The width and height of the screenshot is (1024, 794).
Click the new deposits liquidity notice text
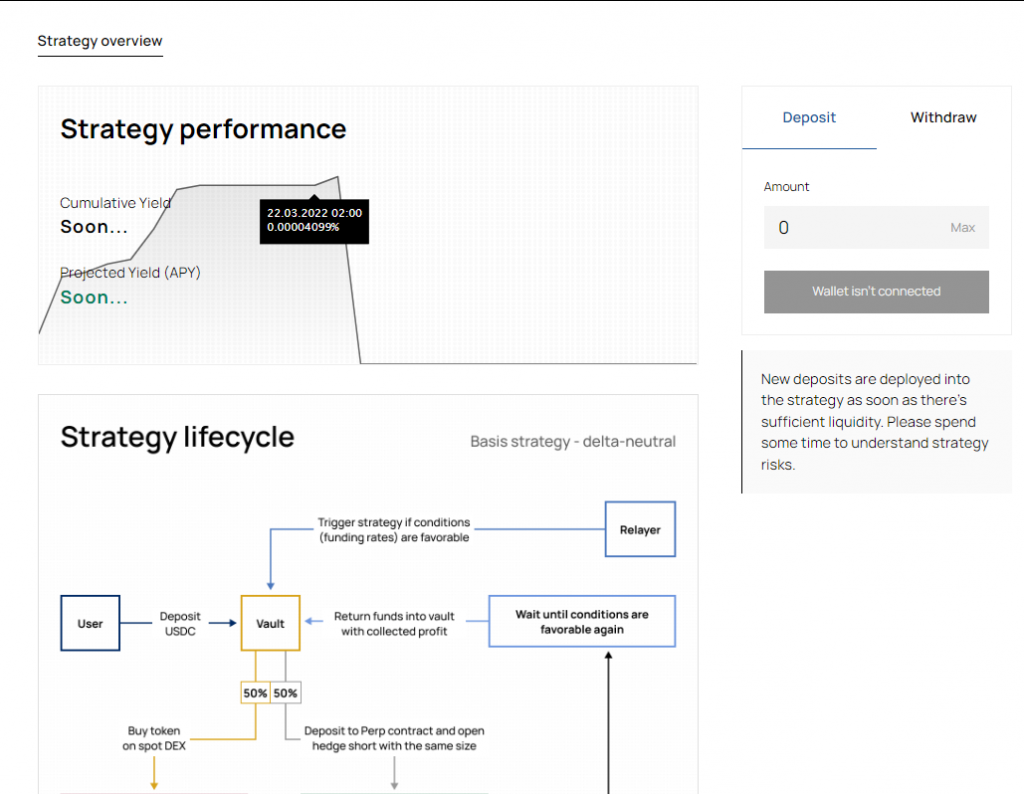tap(874, 422)
